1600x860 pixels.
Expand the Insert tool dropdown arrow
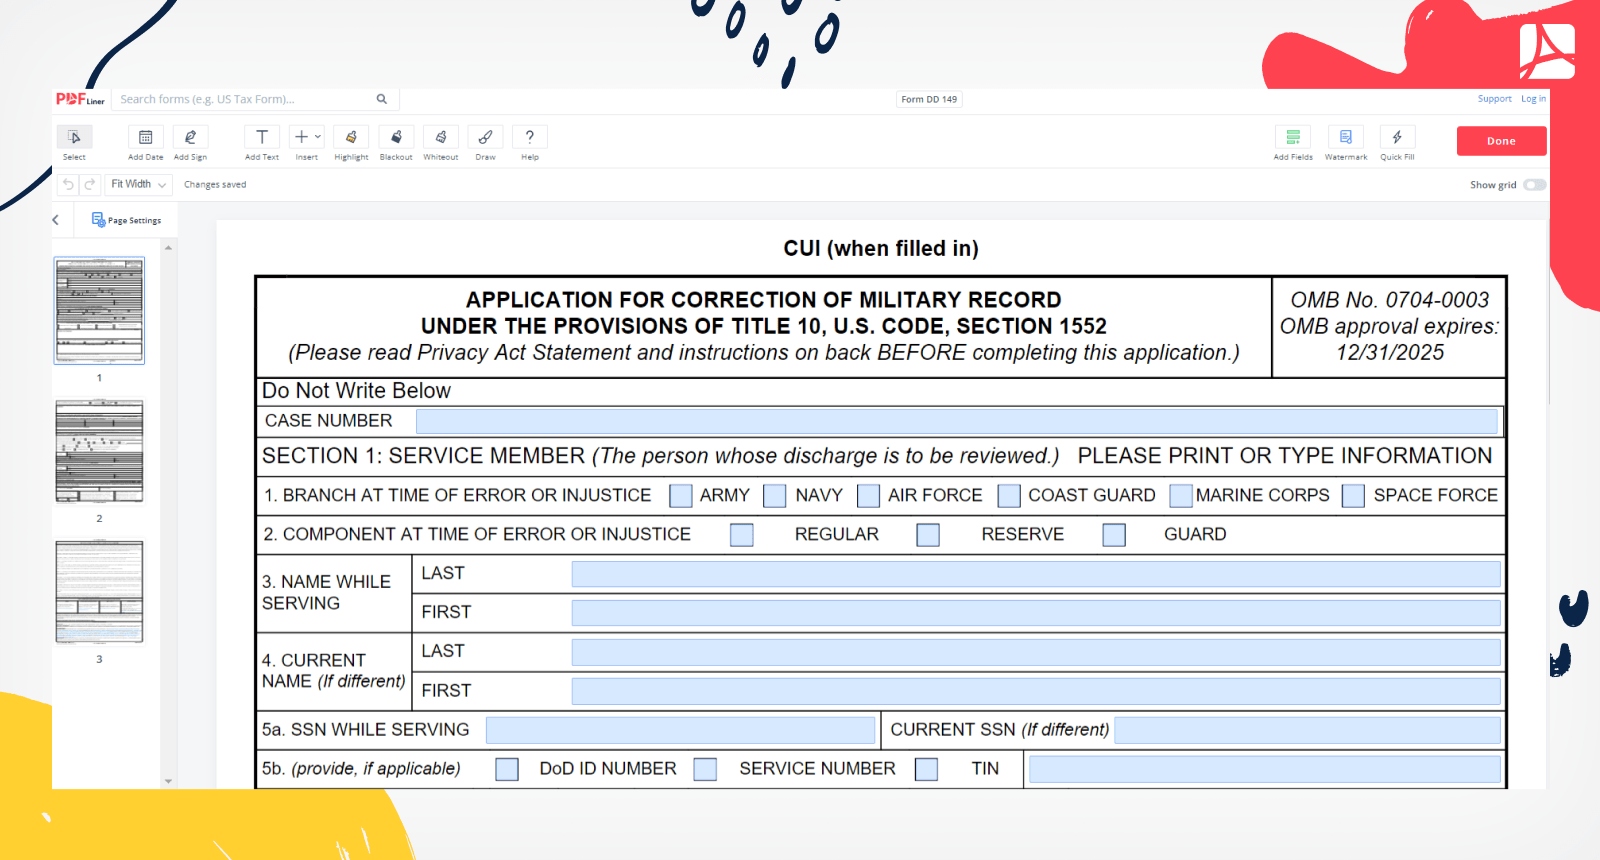pos(318,137)
